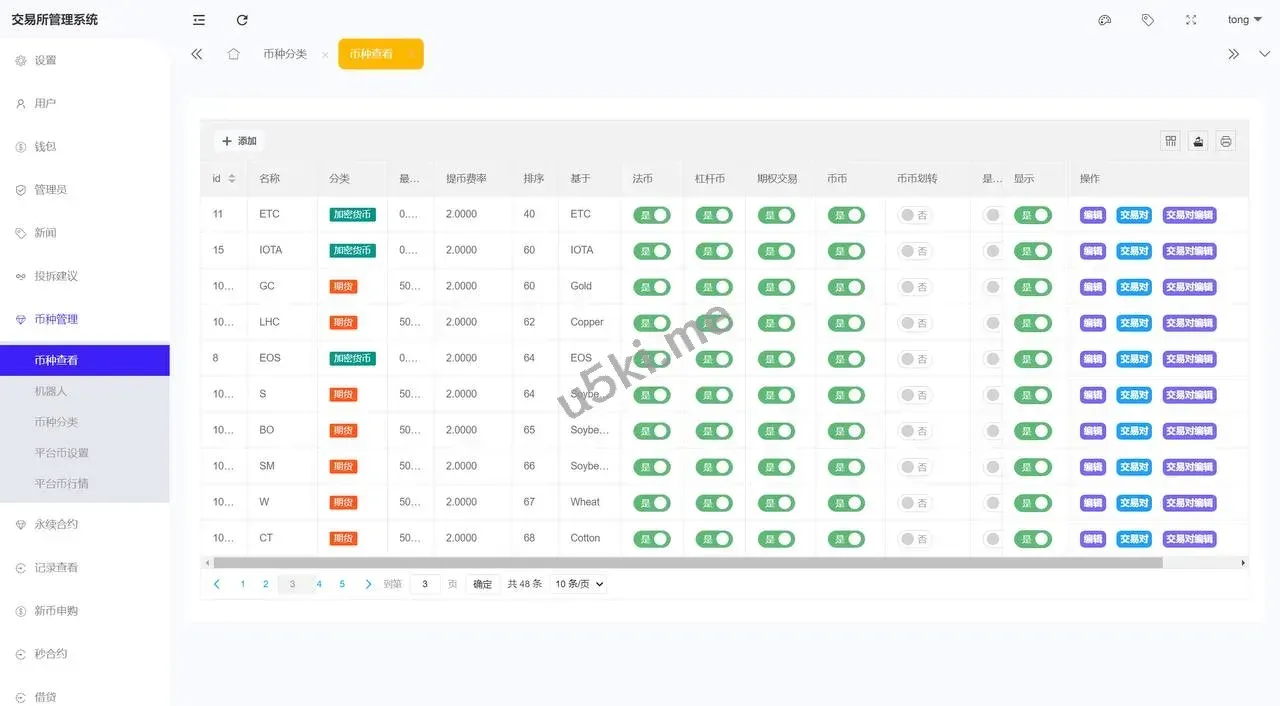Screen dimensions: 1280x706
Task: Click the refresh icon in top bar
Action: click(242, 20)
